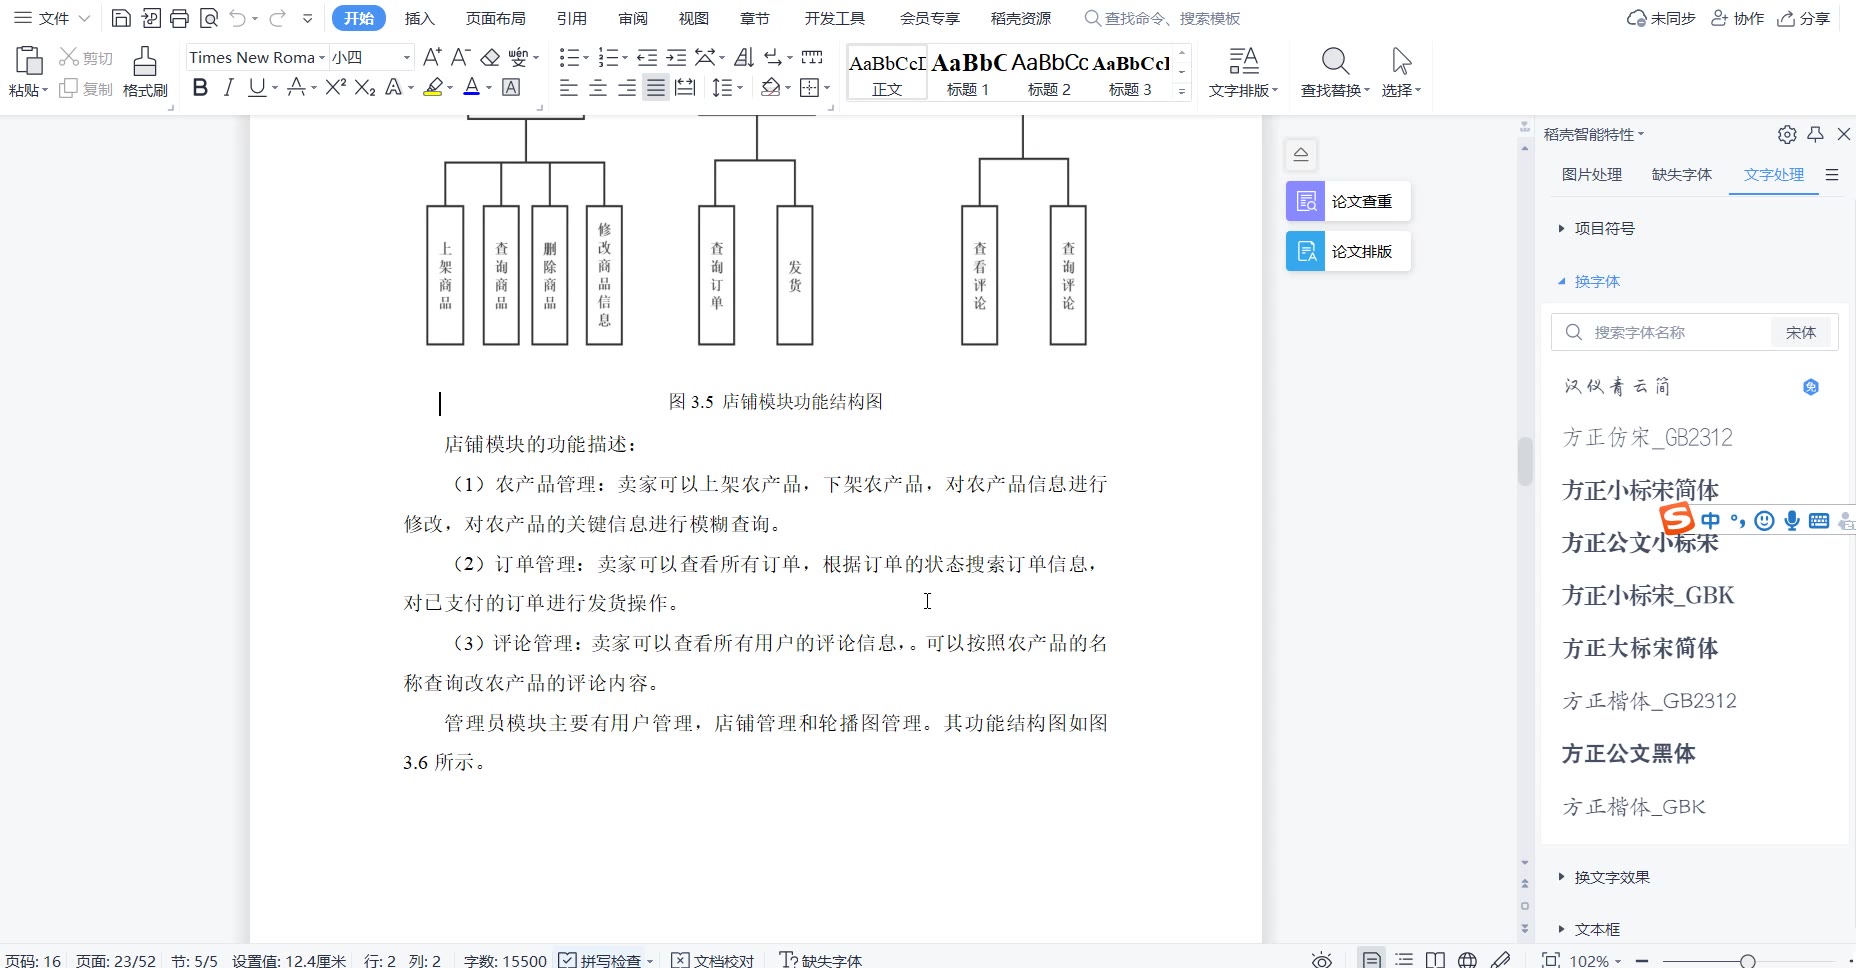
Task: Center align the paragraph
Action: click(598, 88)
